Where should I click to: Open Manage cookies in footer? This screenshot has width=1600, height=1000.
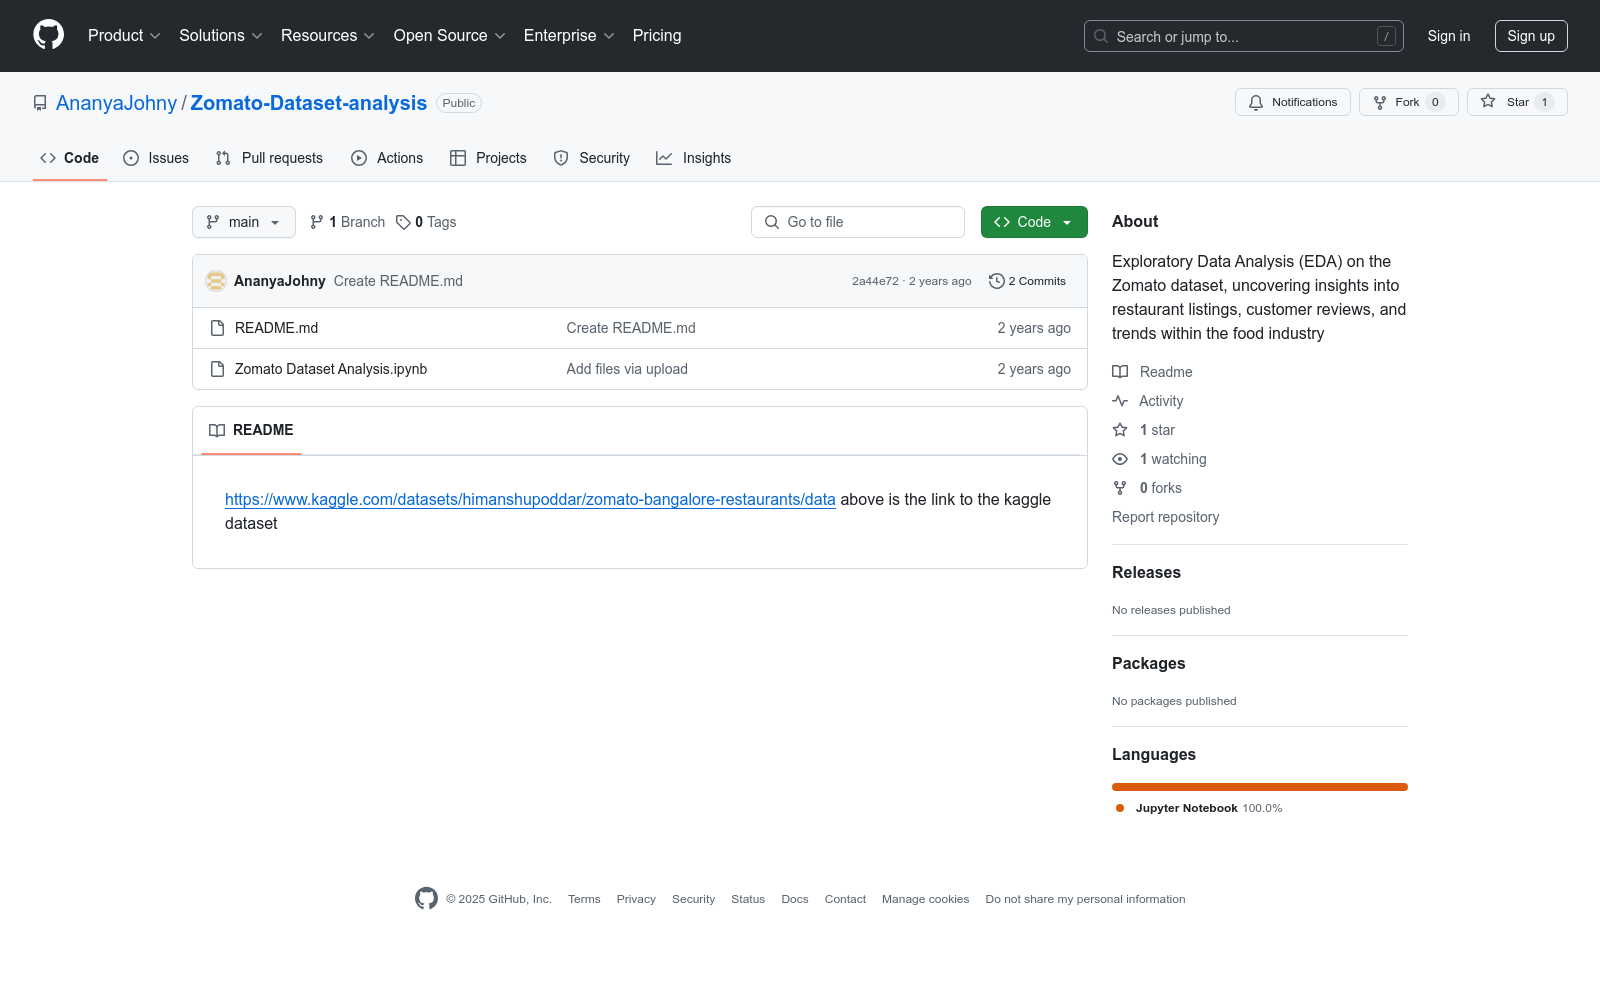coord(926,899)
